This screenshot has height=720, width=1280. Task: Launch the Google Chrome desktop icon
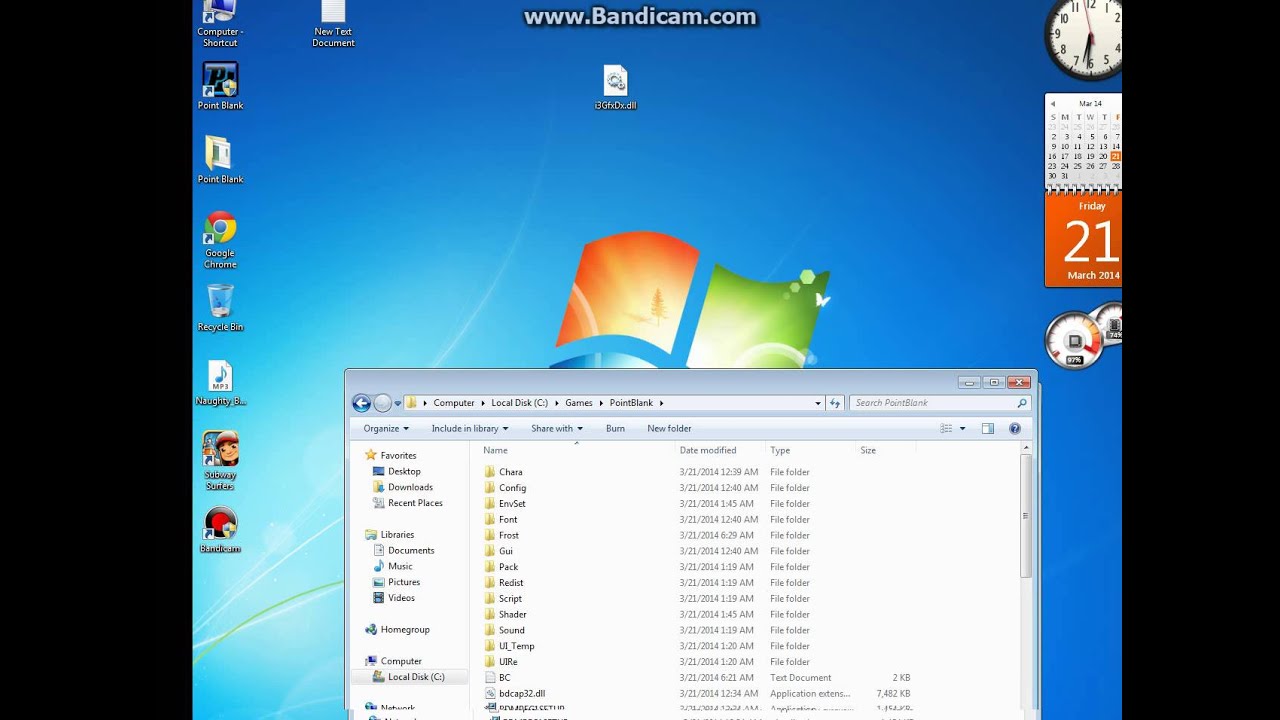220,240
